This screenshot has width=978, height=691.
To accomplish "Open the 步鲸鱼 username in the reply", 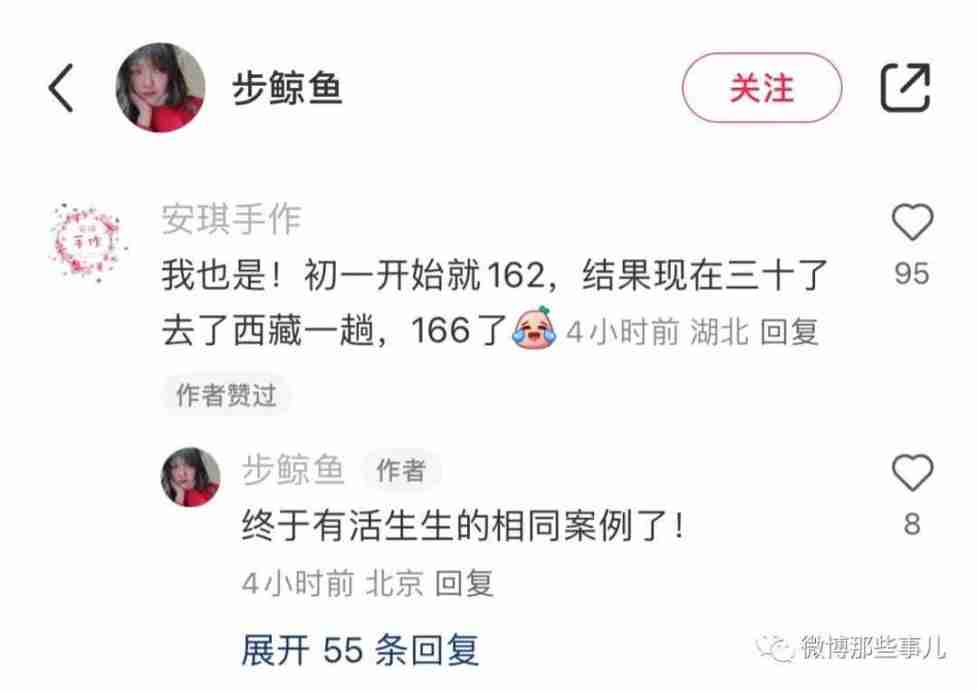I will point(293,470).
